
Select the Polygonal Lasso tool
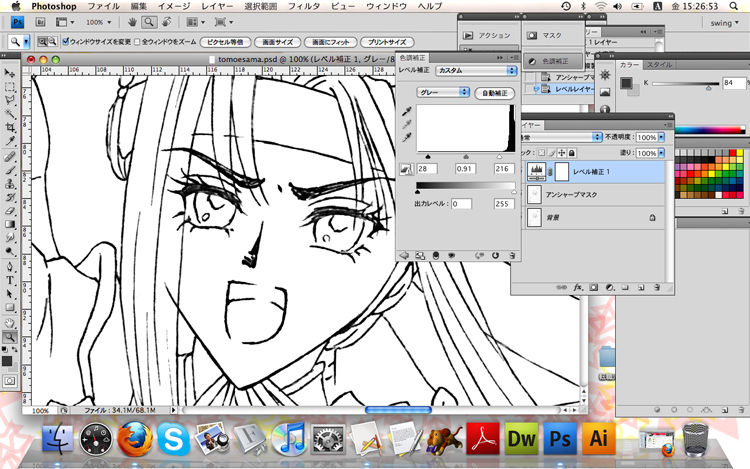coord(10,100)
